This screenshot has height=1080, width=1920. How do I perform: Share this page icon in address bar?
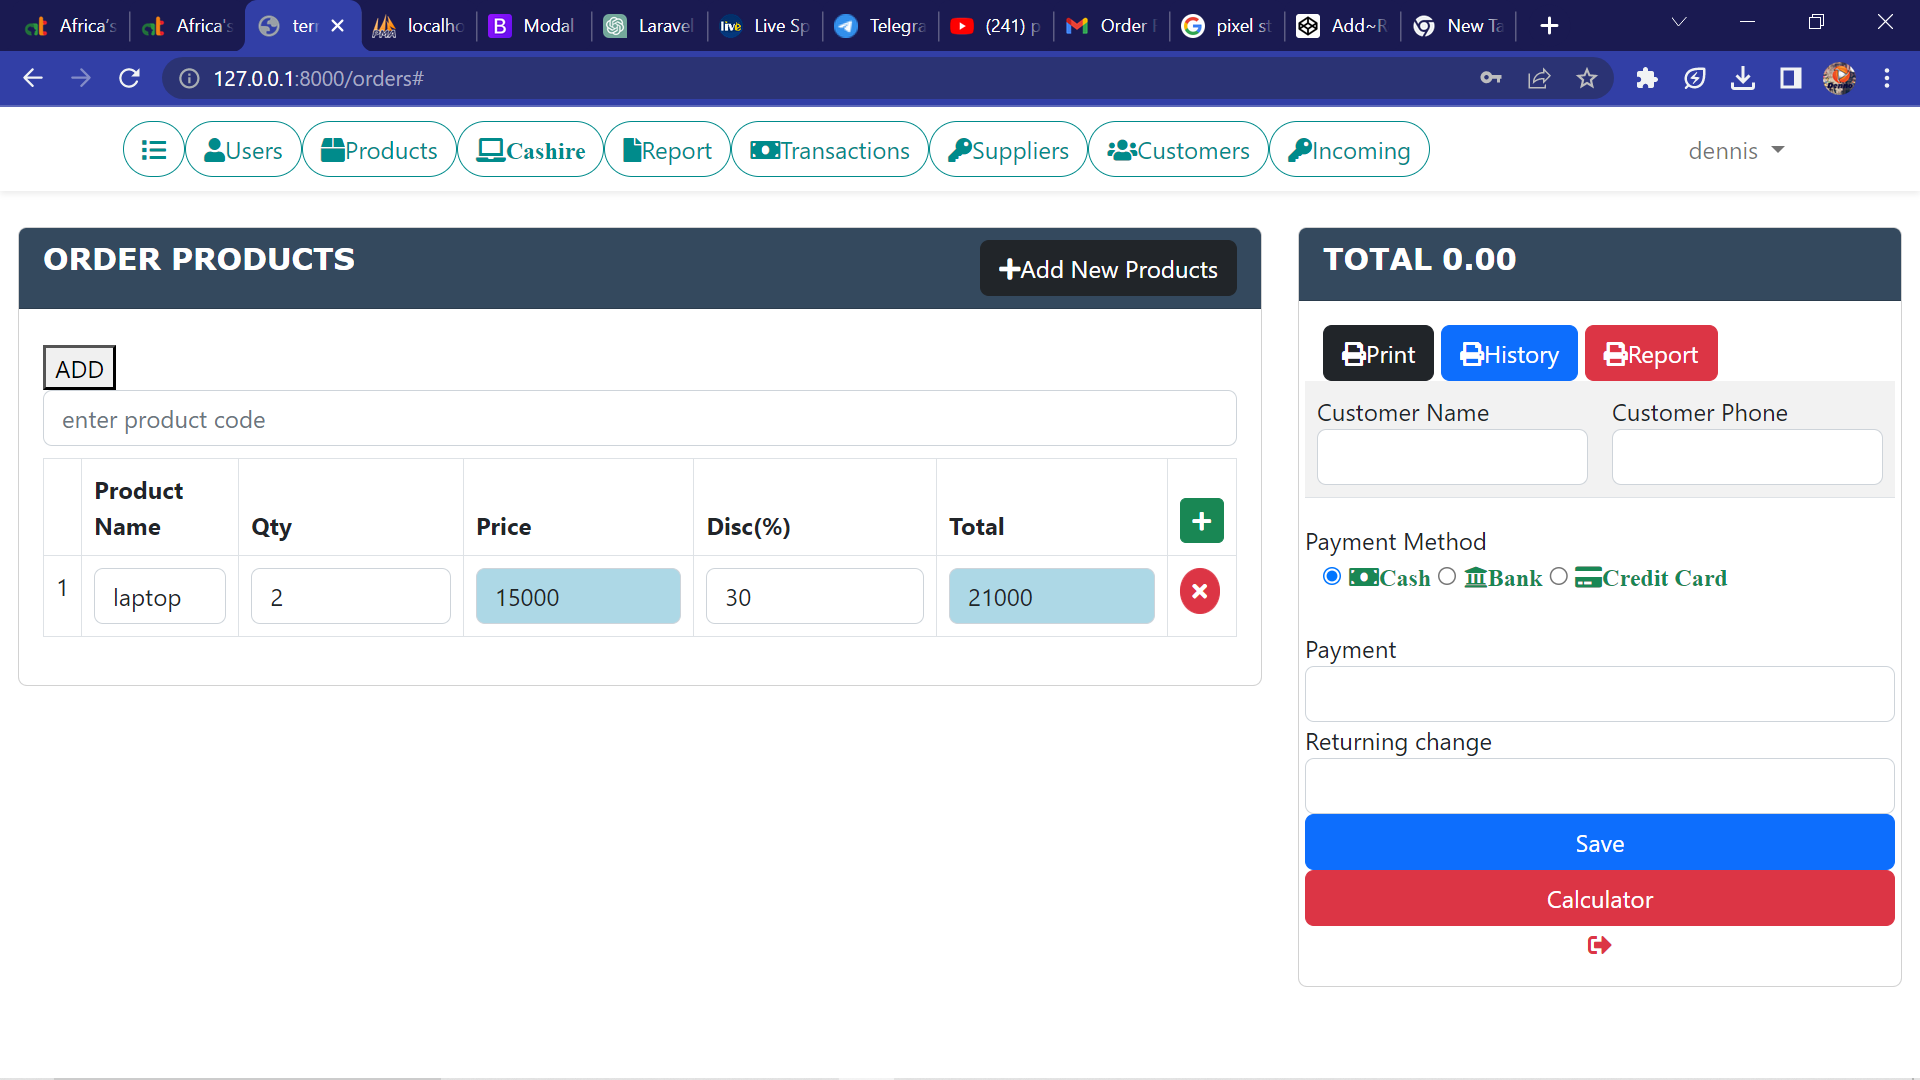1539,79
